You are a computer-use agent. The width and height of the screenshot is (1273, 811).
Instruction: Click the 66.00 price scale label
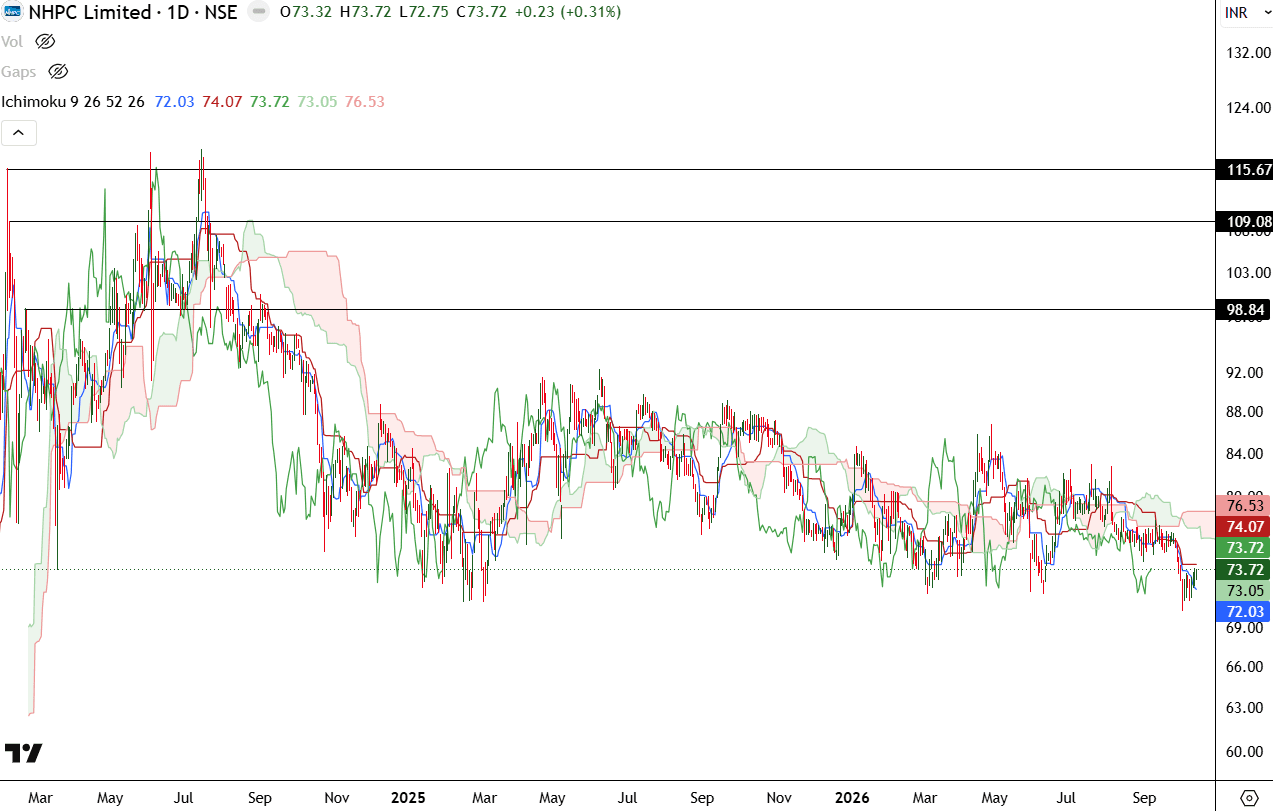pyautogui.click(x=1246, y=666)
